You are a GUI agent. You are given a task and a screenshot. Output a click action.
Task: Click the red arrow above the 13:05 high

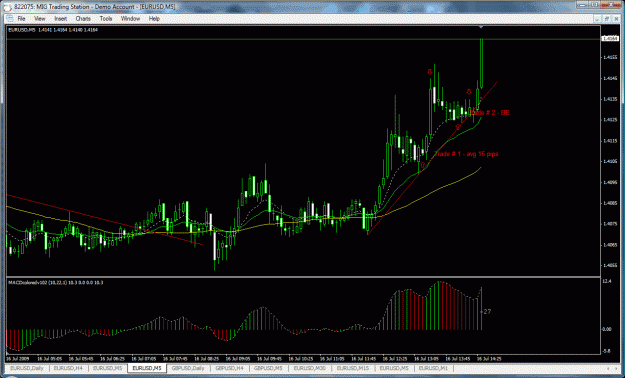point(430,72)
